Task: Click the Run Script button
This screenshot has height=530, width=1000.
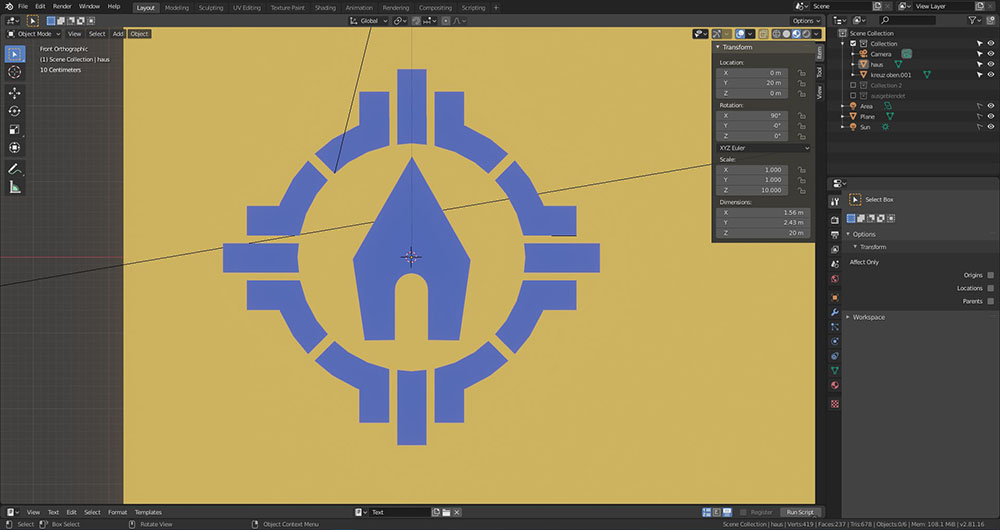Action: pyautogui.click(x=799, y=512)
